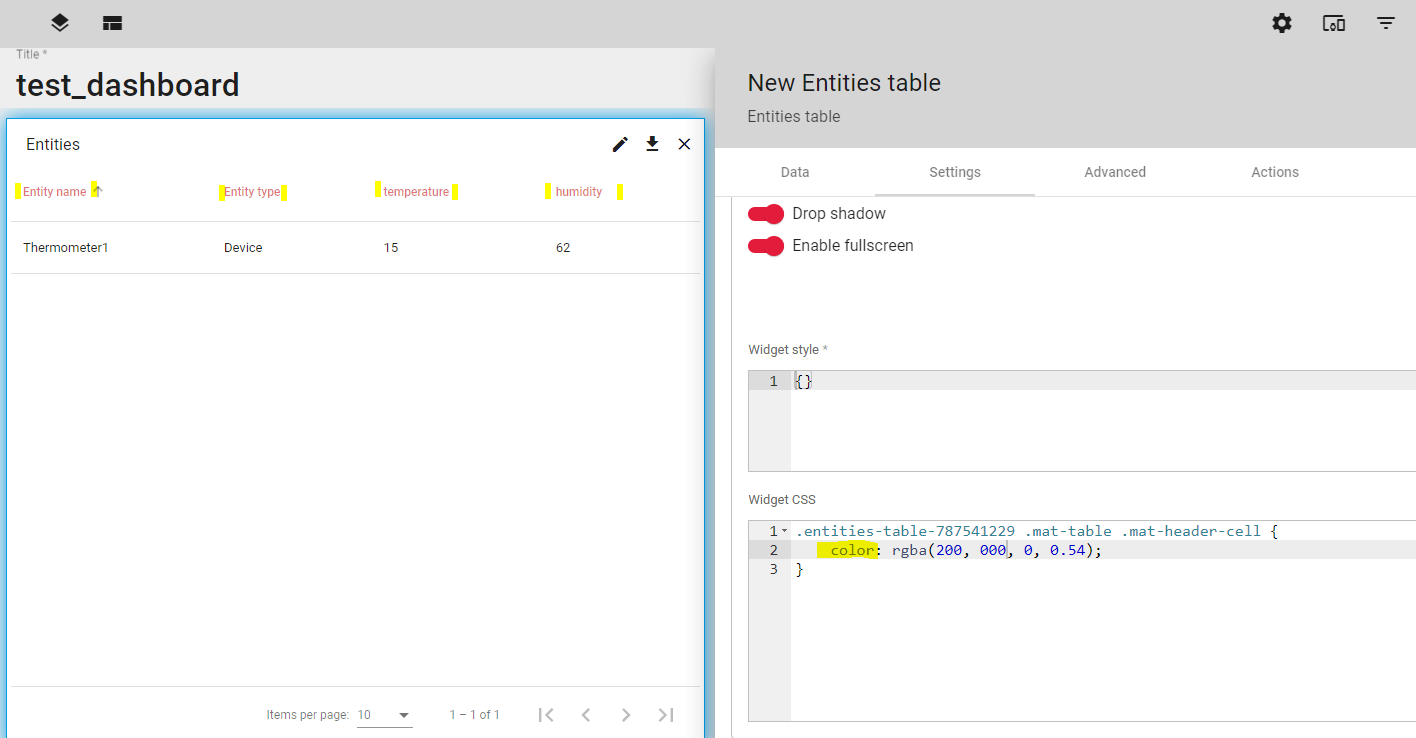Toggle the Drop shadow switch
The image size is (1416, 738).
[x=766, y=214]
